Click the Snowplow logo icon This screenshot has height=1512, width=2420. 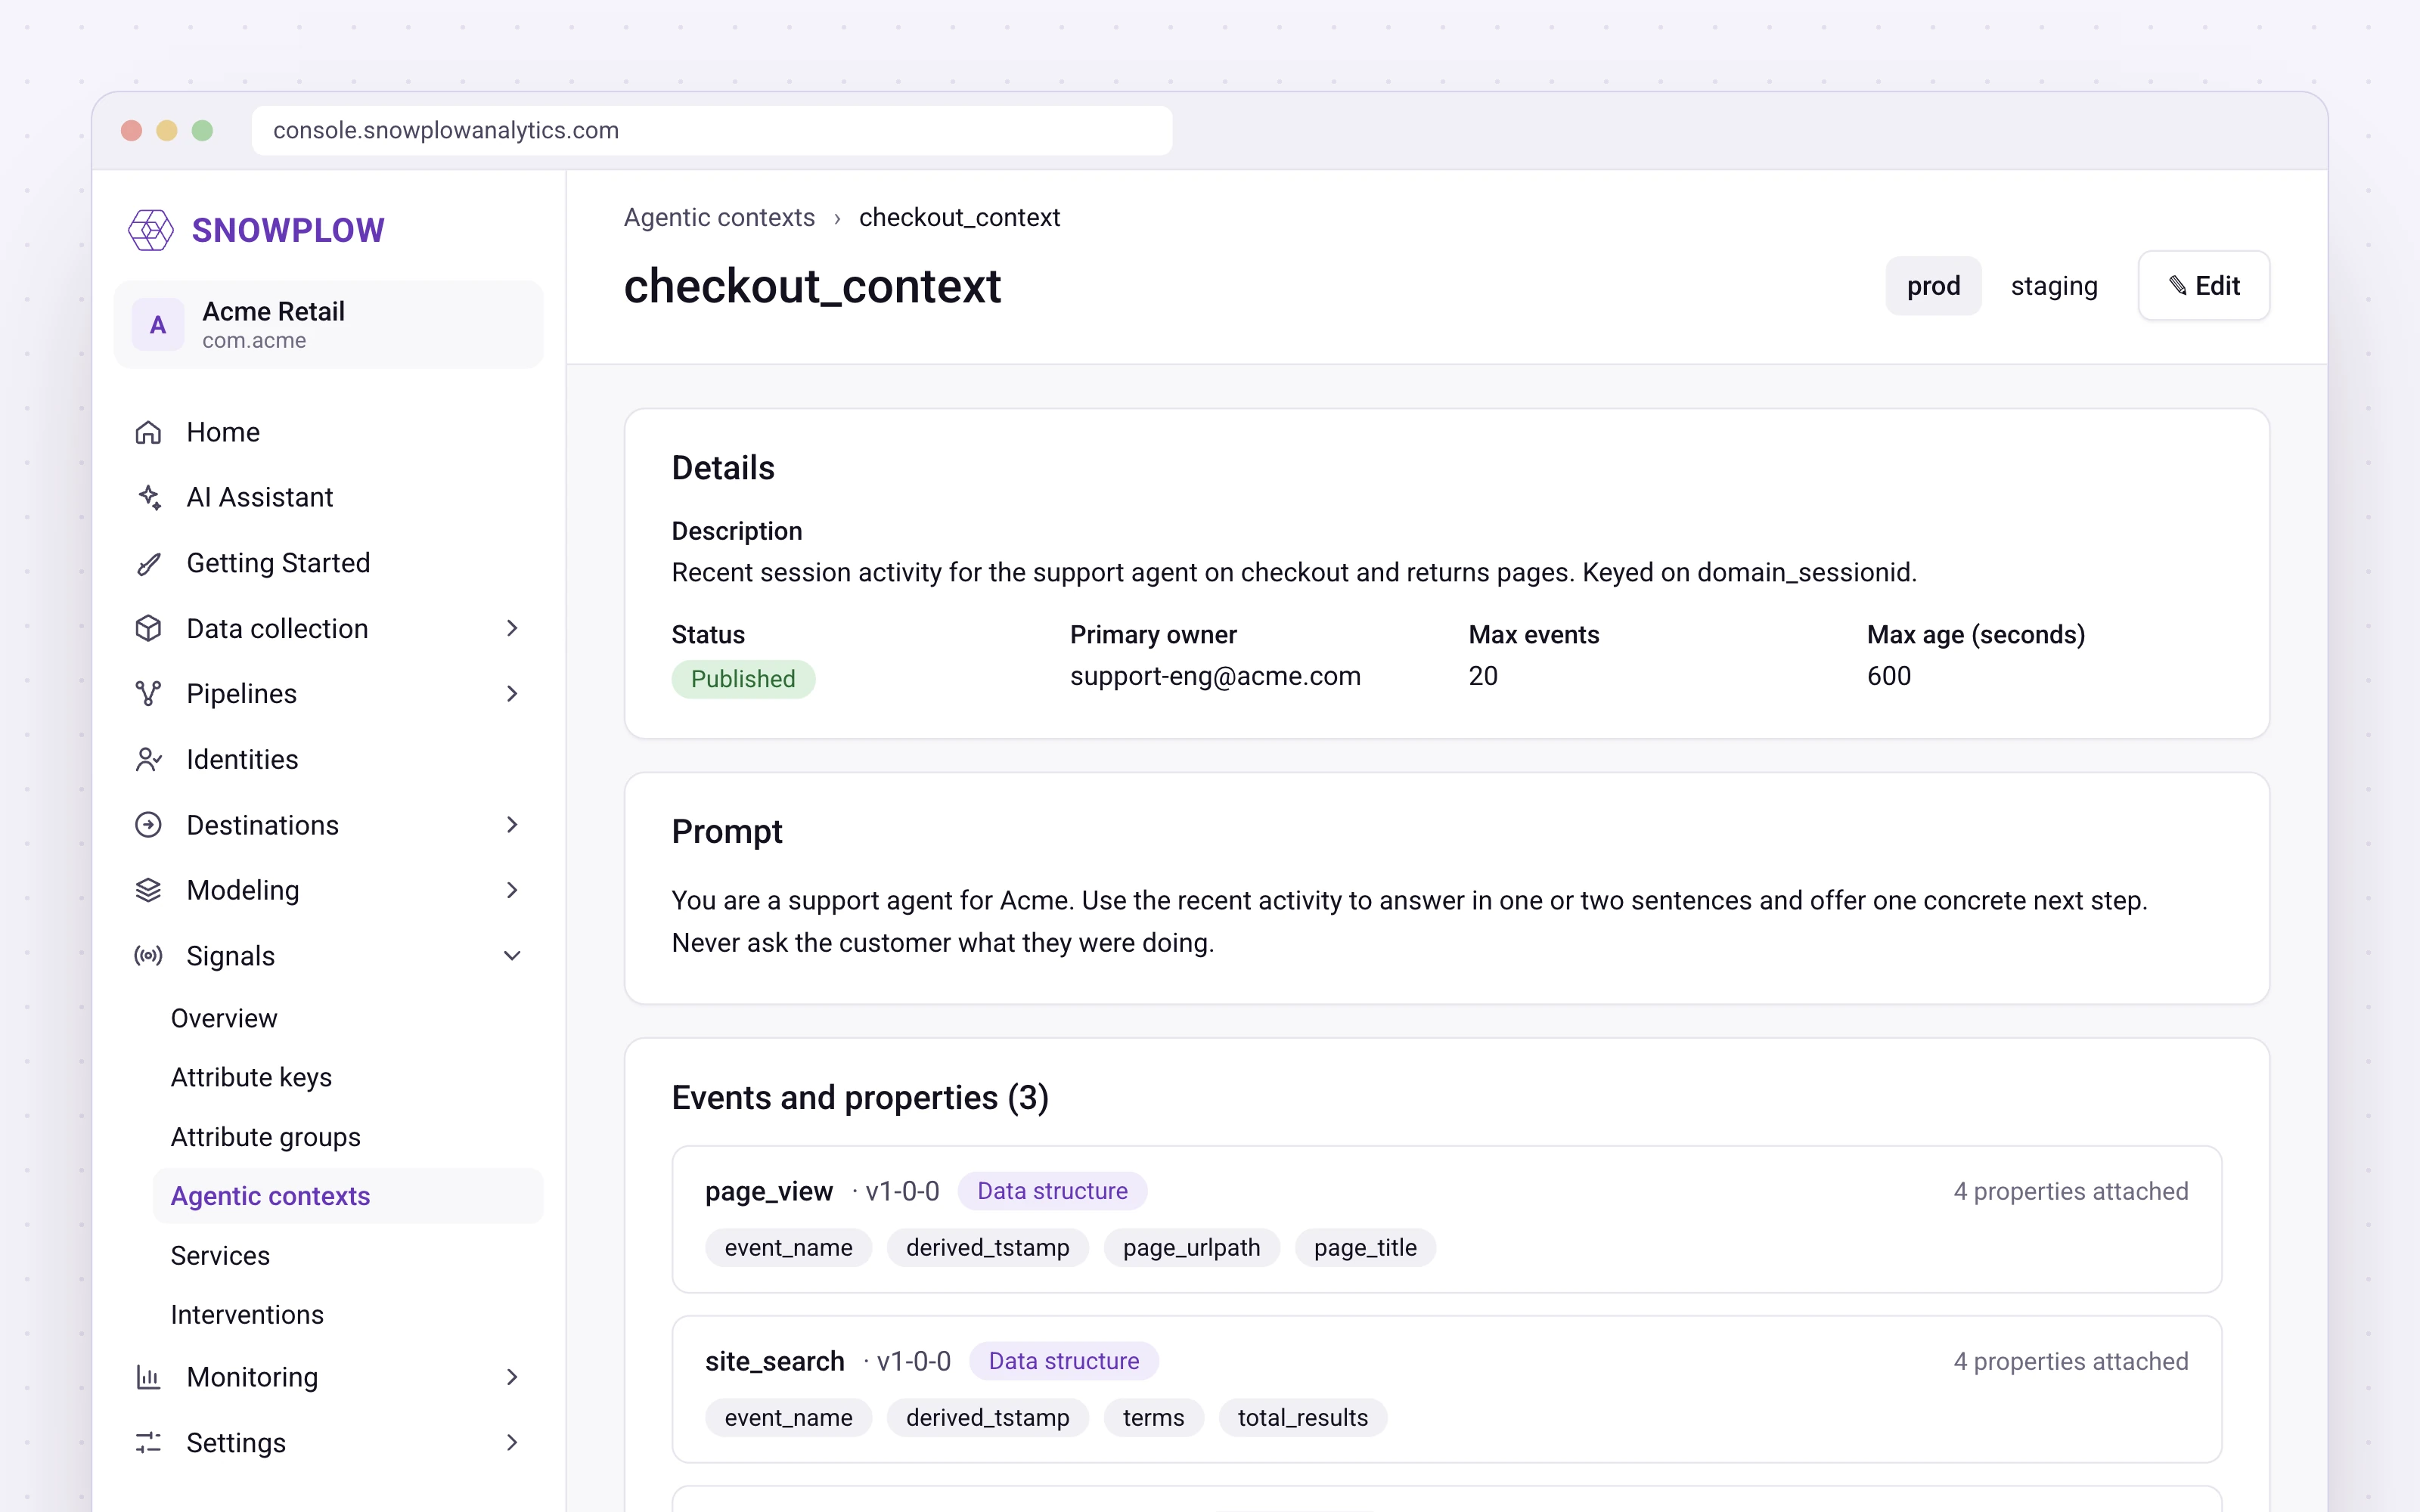(x=151, y=230)
